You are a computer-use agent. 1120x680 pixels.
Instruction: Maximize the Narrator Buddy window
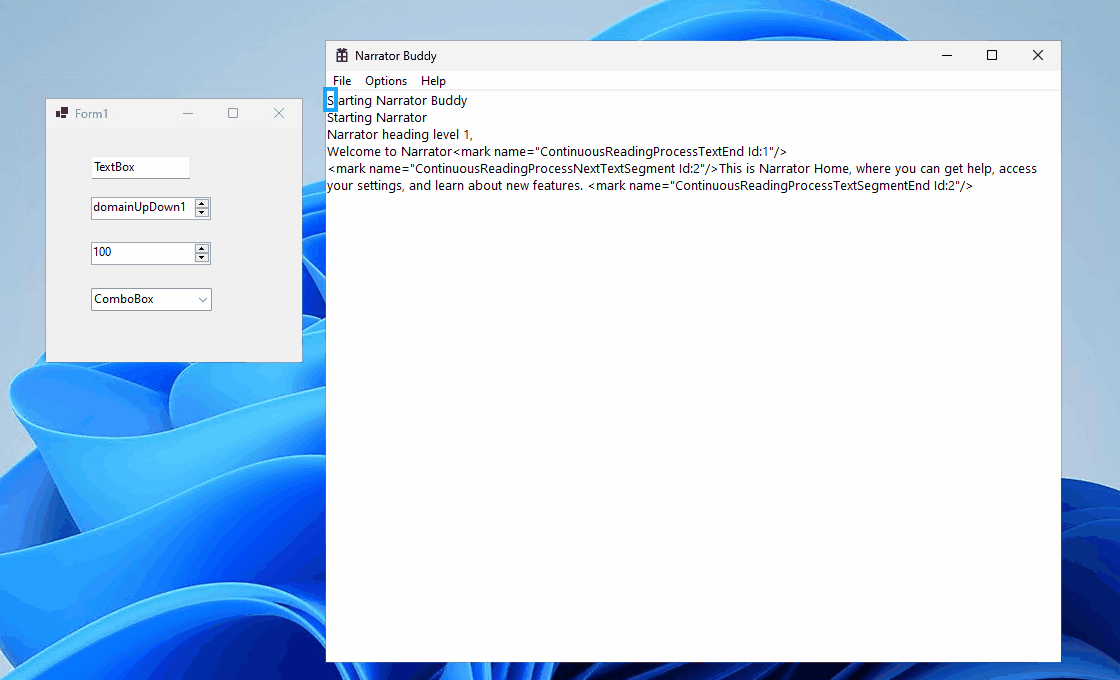(992, 56)
